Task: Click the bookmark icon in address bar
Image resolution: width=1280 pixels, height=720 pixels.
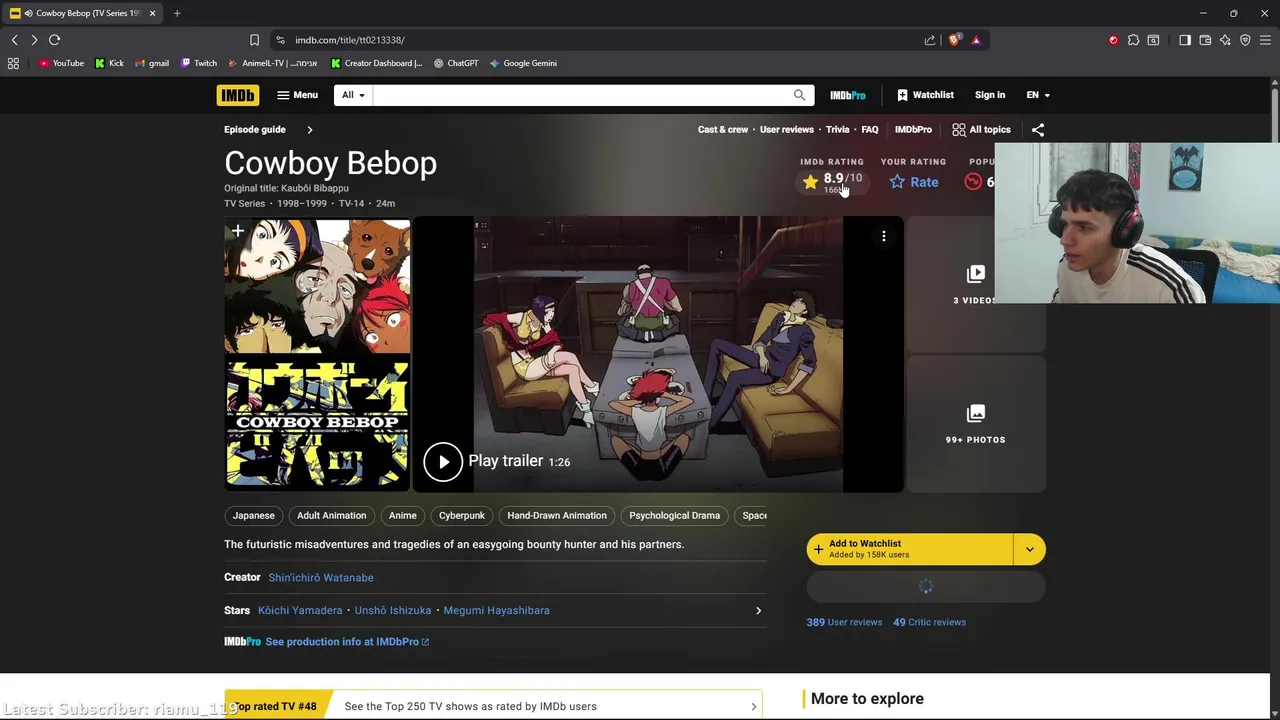Action: [x=254, y=40]
